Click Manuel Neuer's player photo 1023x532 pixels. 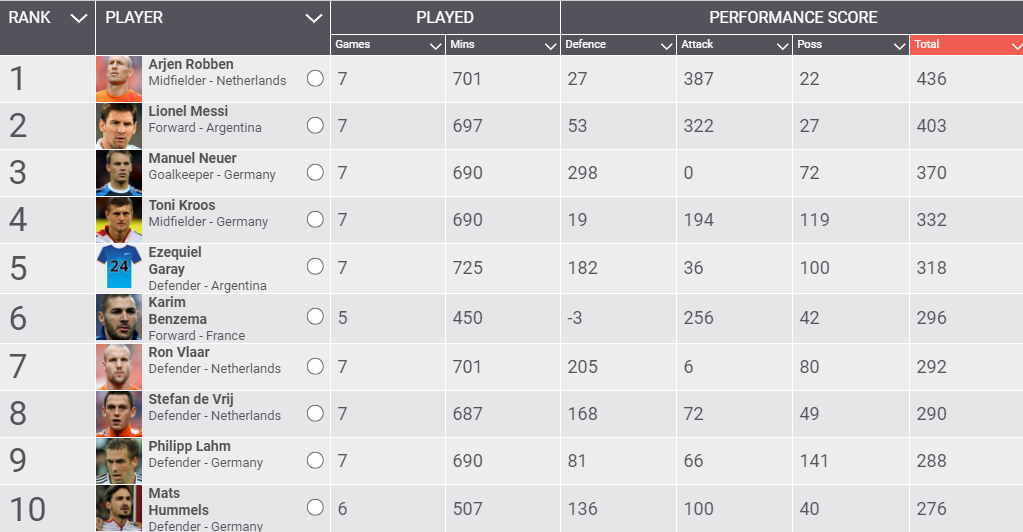pyautogui.click(x=119, y=173)
